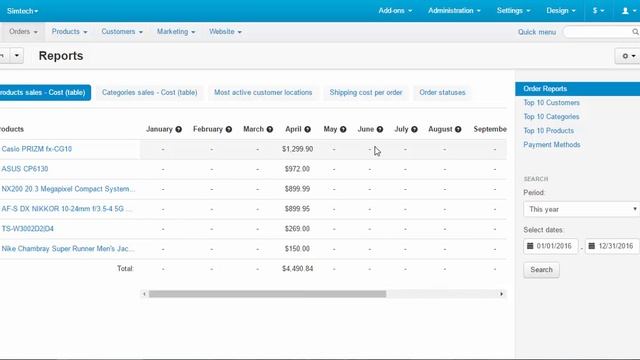Click the calendar icon for start date
The image size is (640, 360).
pyautogui.click(x=530, y=246)
